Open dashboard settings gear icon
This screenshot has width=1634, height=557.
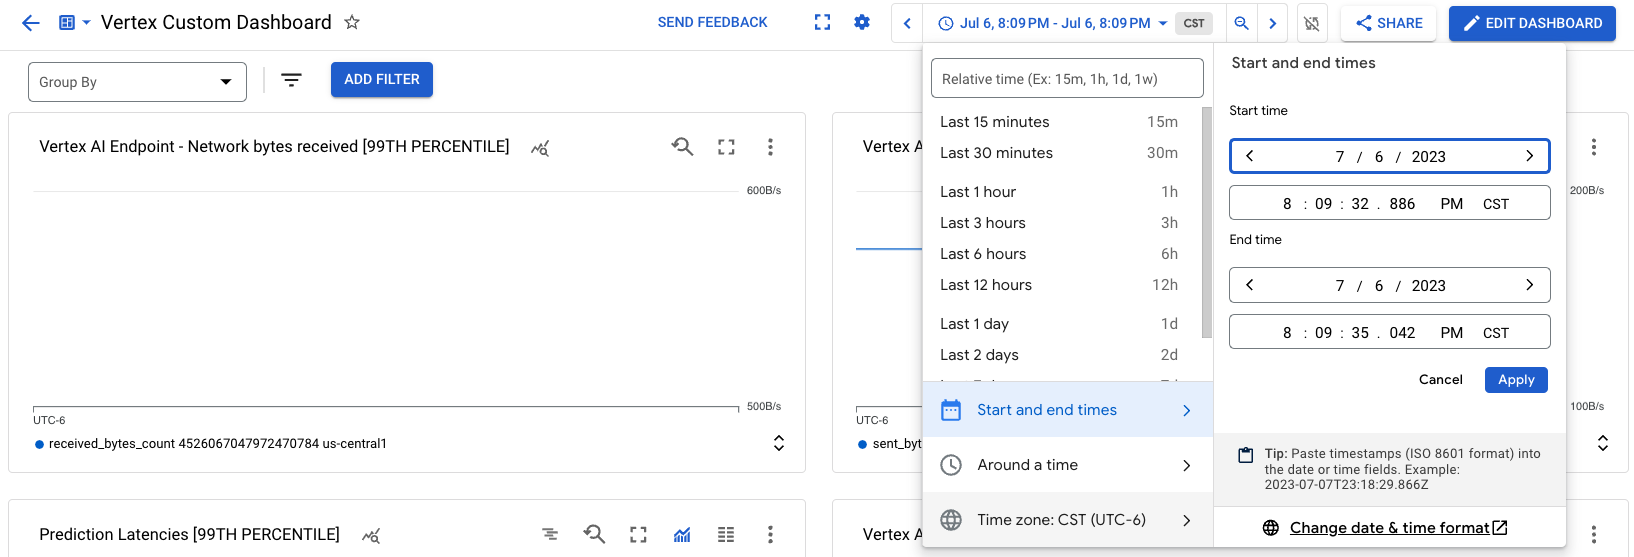pyautogui.click(x=862, y=22)
